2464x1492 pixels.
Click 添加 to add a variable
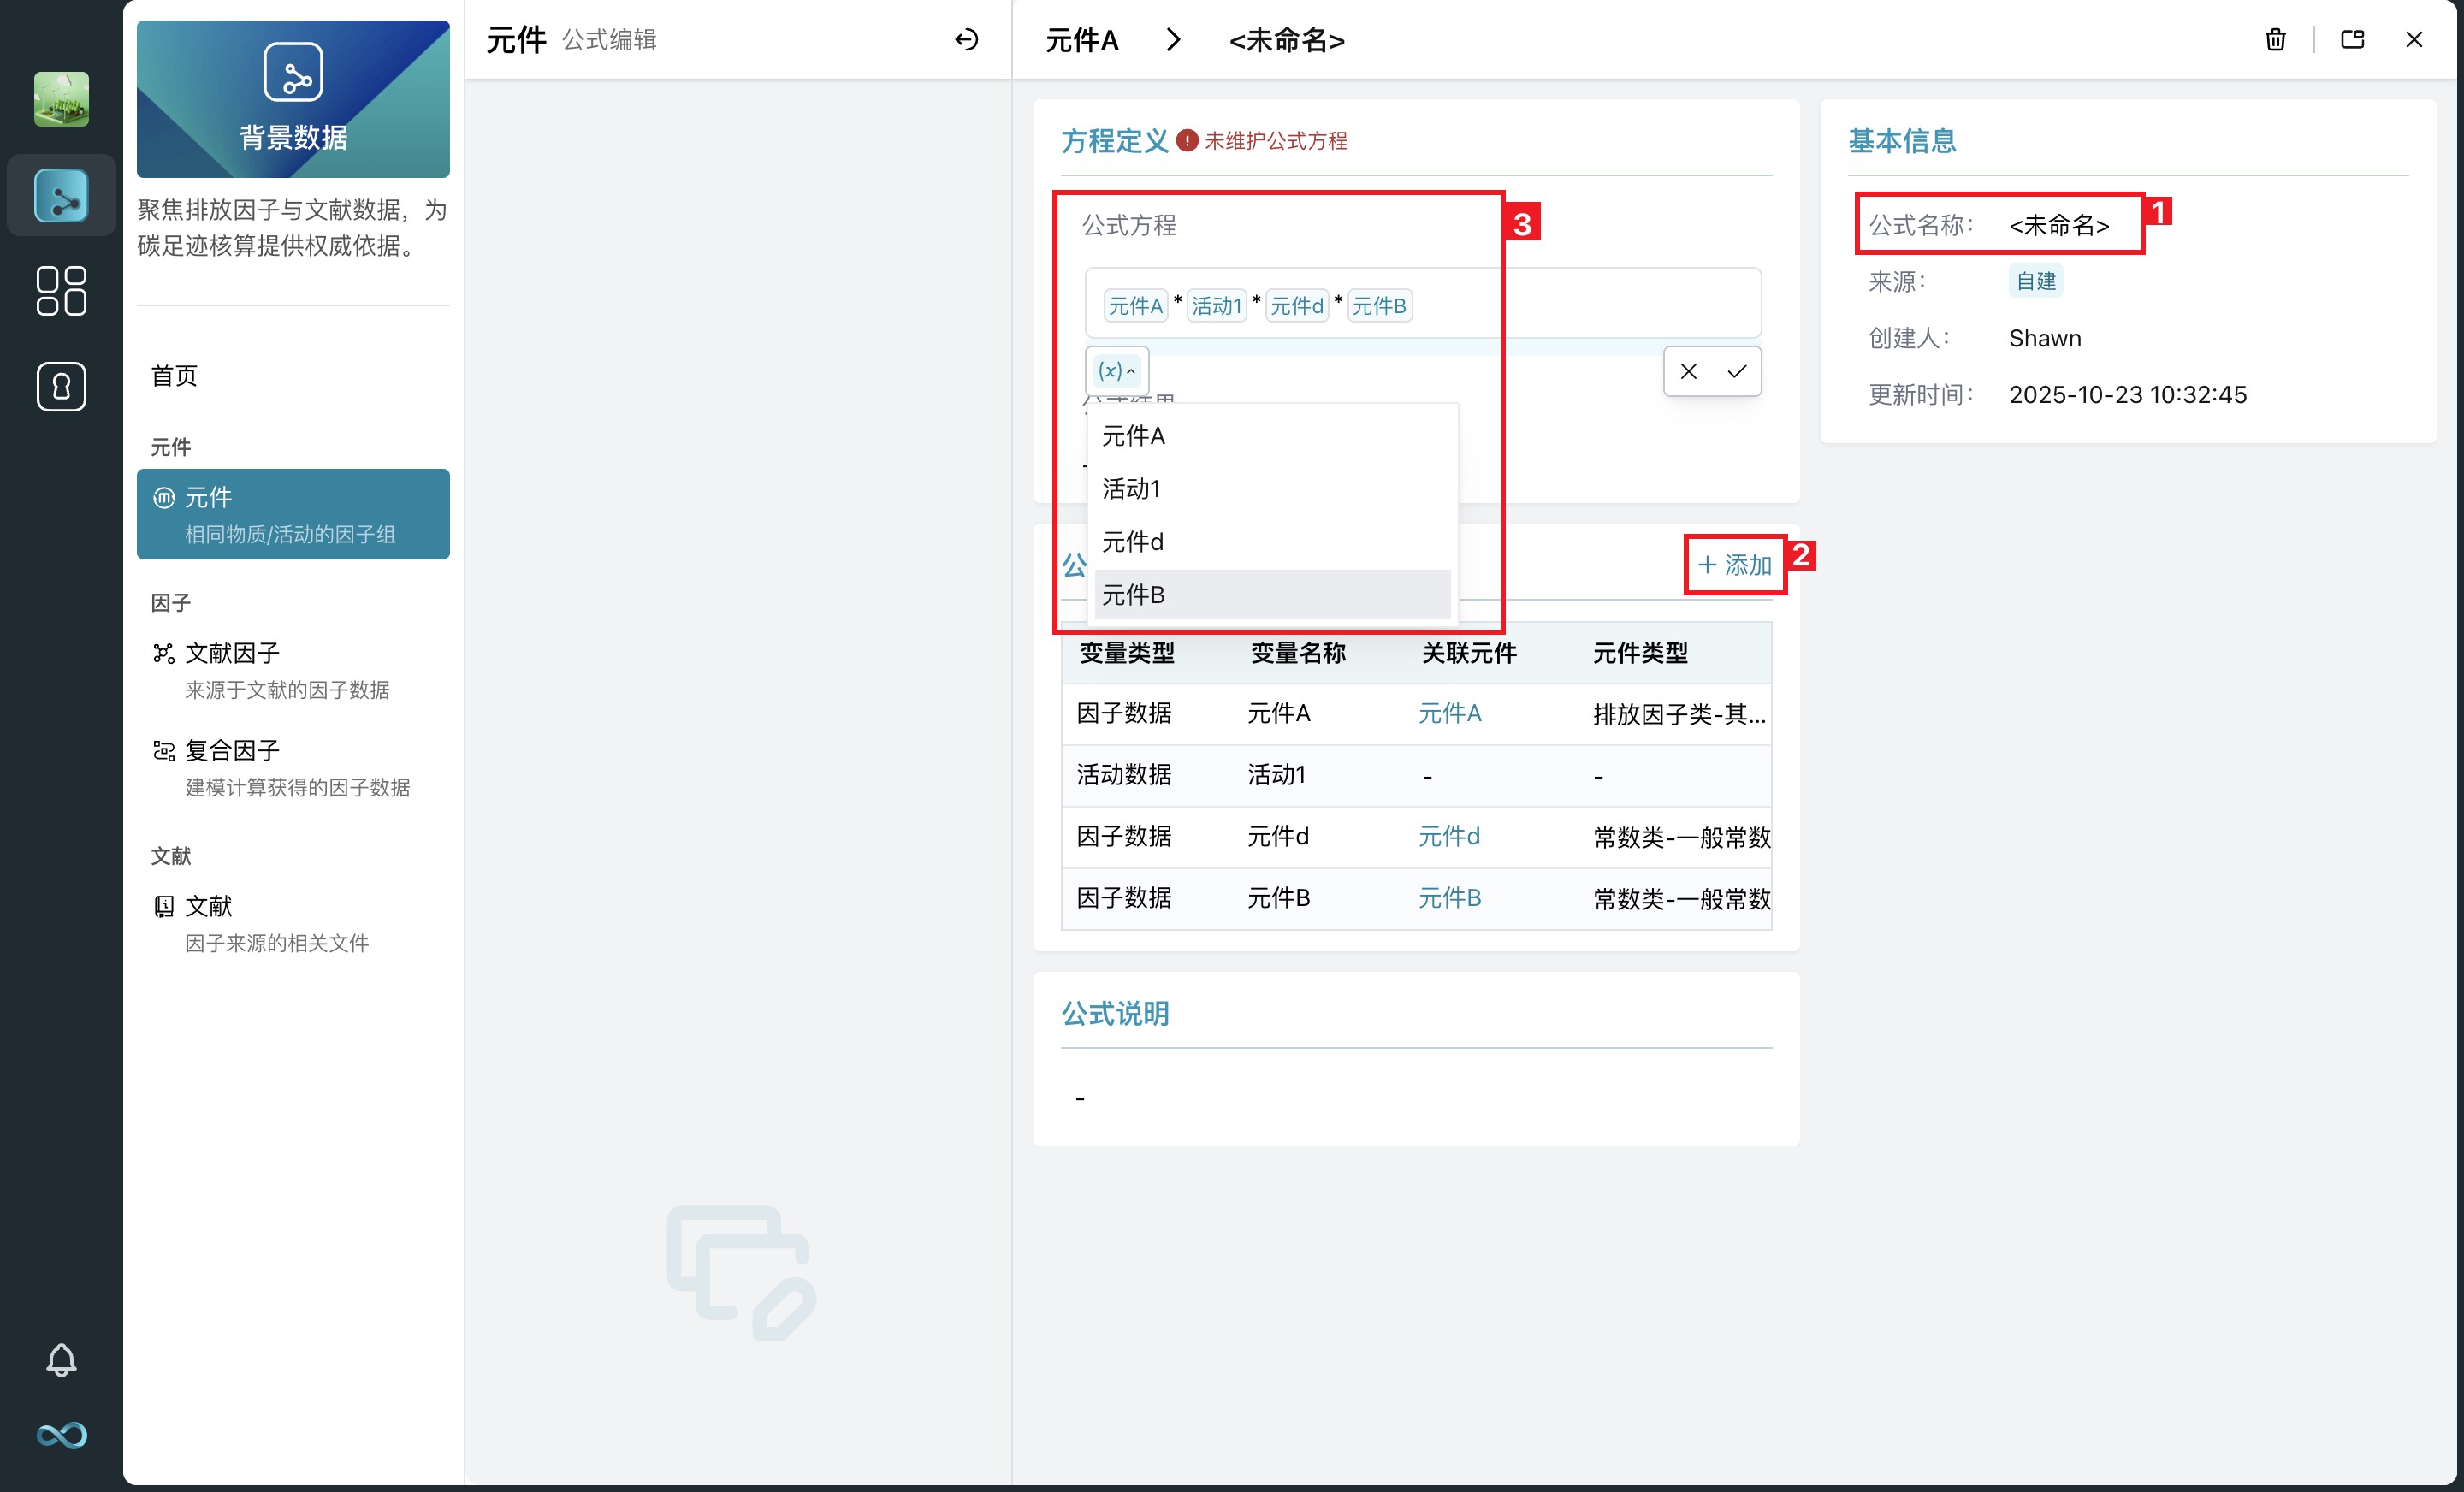point(1733,565)
